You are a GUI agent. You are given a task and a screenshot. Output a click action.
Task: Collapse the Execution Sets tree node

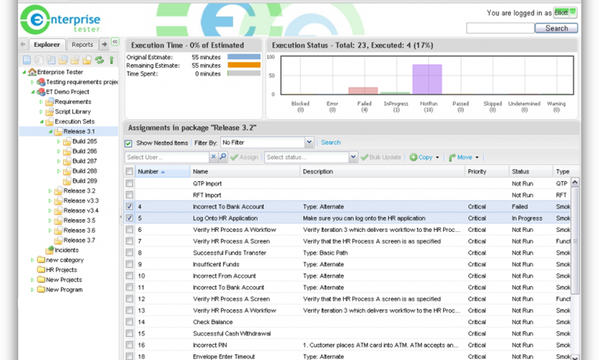(42, 122)
